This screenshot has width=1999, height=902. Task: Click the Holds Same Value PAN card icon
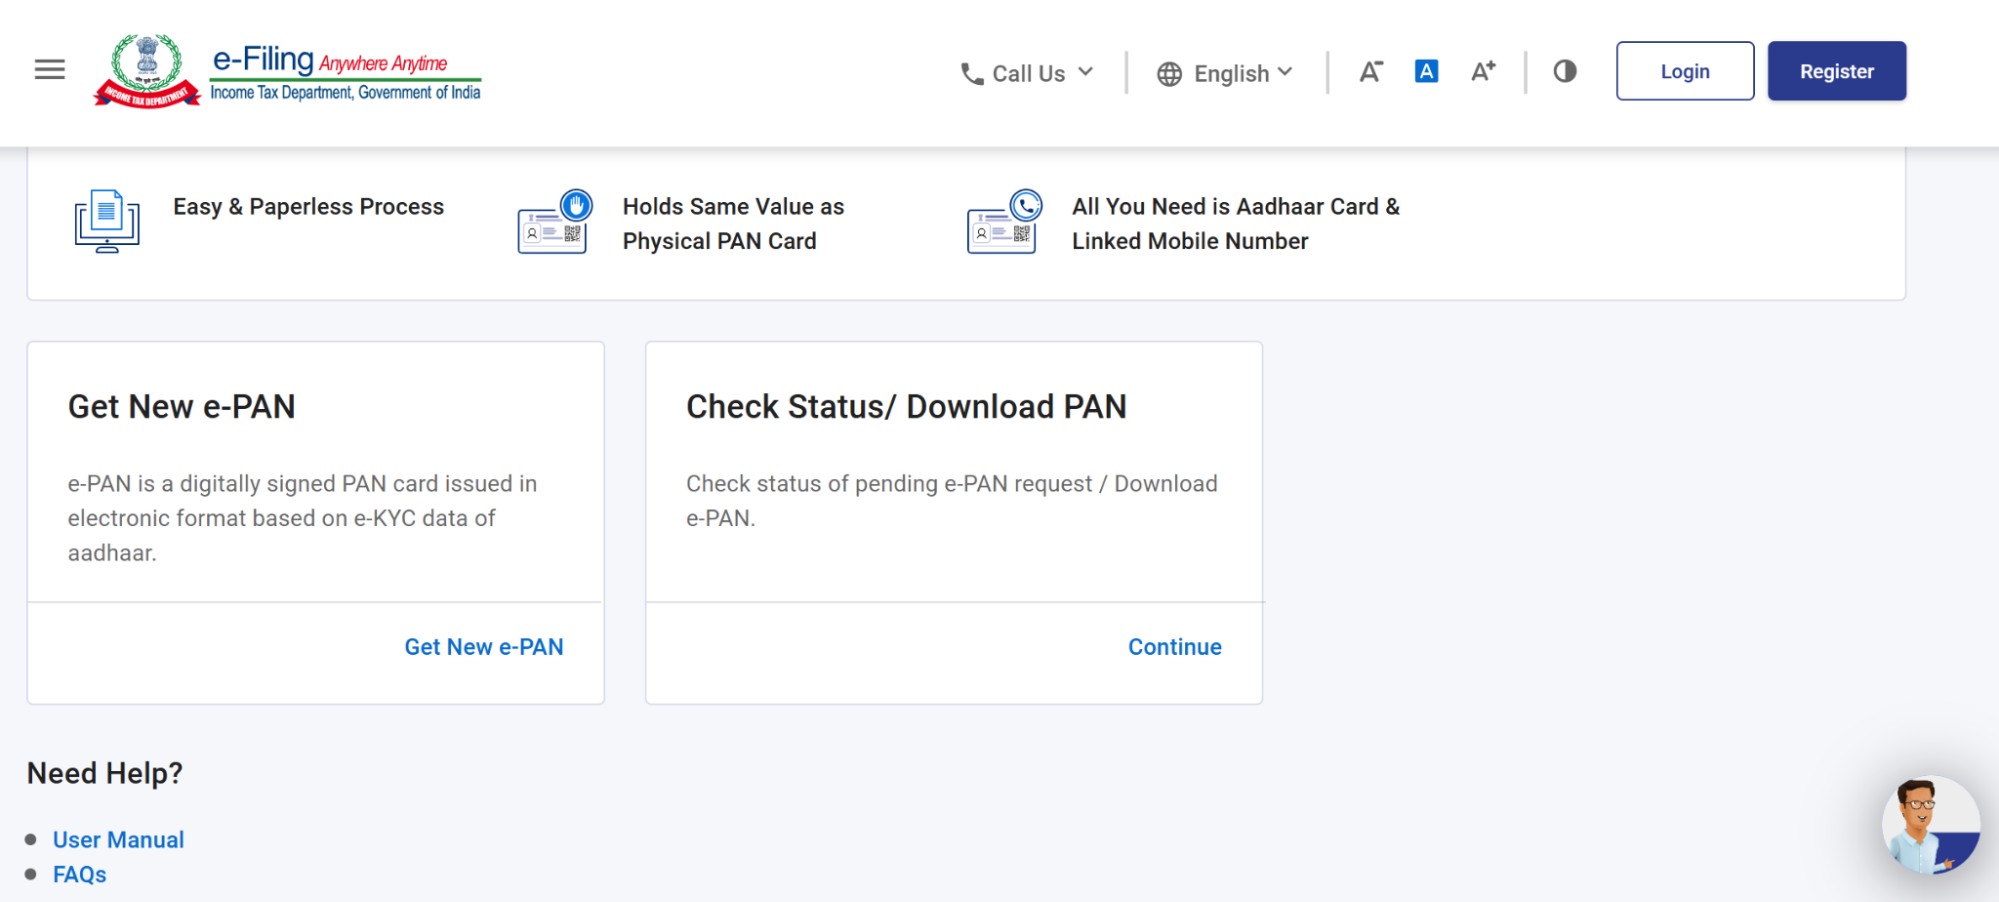(x=555, y=221)
